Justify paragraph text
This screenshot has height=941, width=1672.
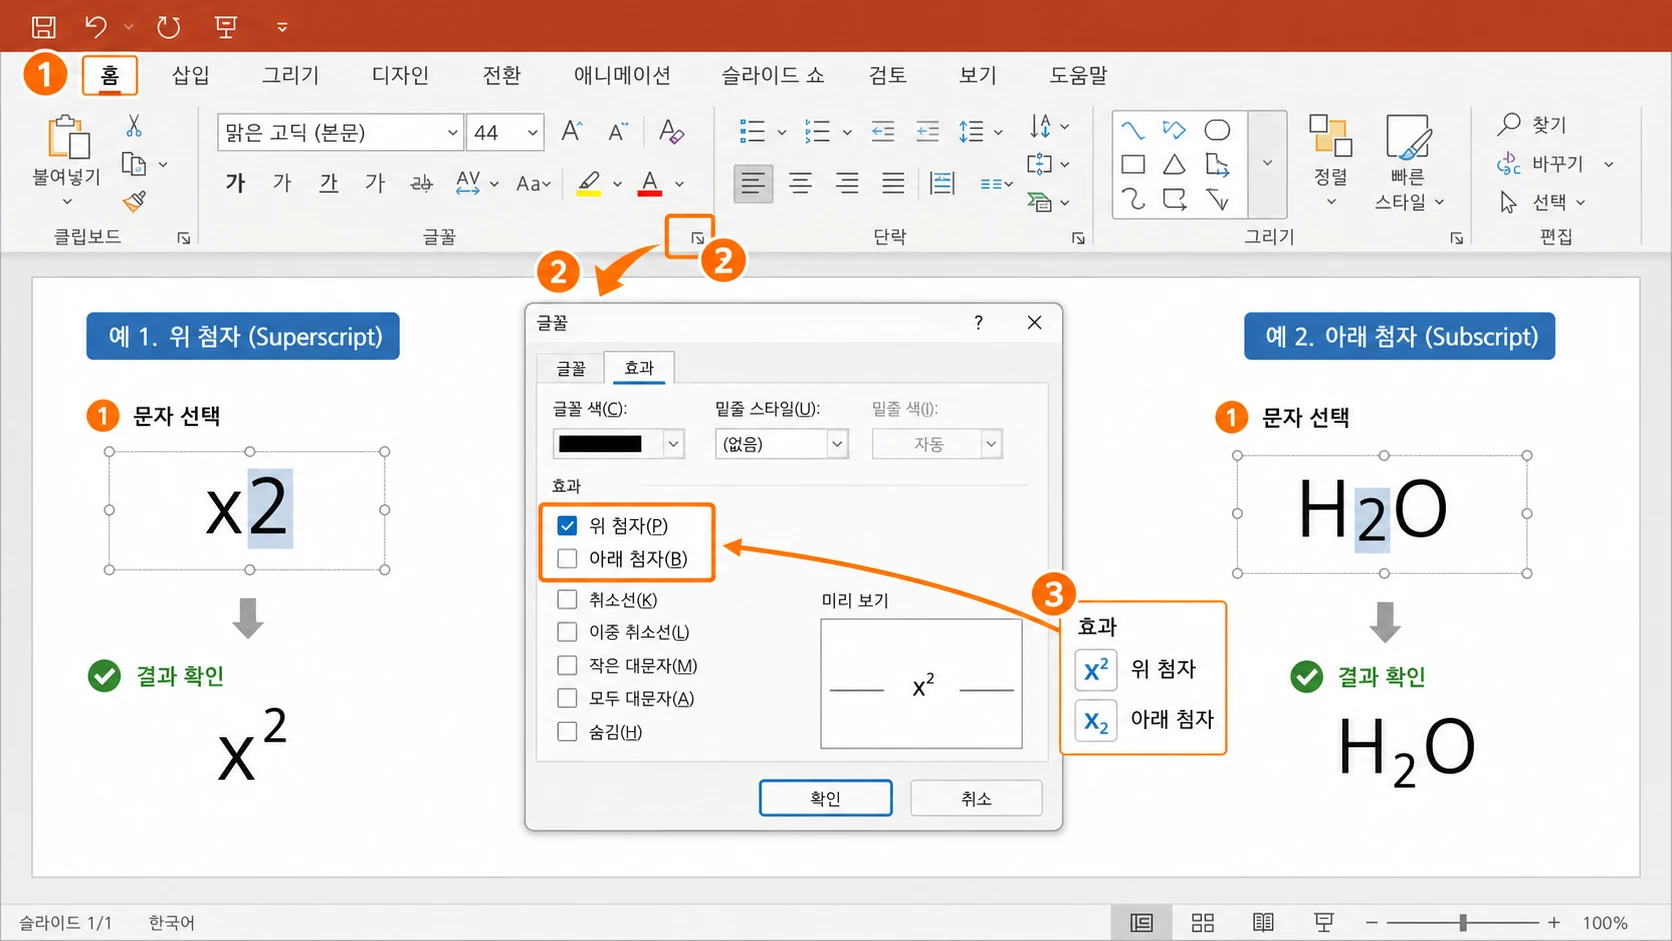click(x=893, y=183)
